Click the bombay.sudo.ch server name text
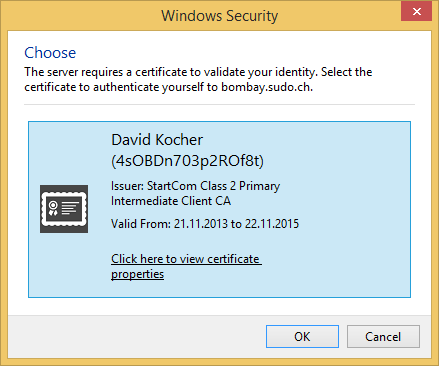Screen dimensions: 439x366 pyautogui.click(x=266, y=87)
